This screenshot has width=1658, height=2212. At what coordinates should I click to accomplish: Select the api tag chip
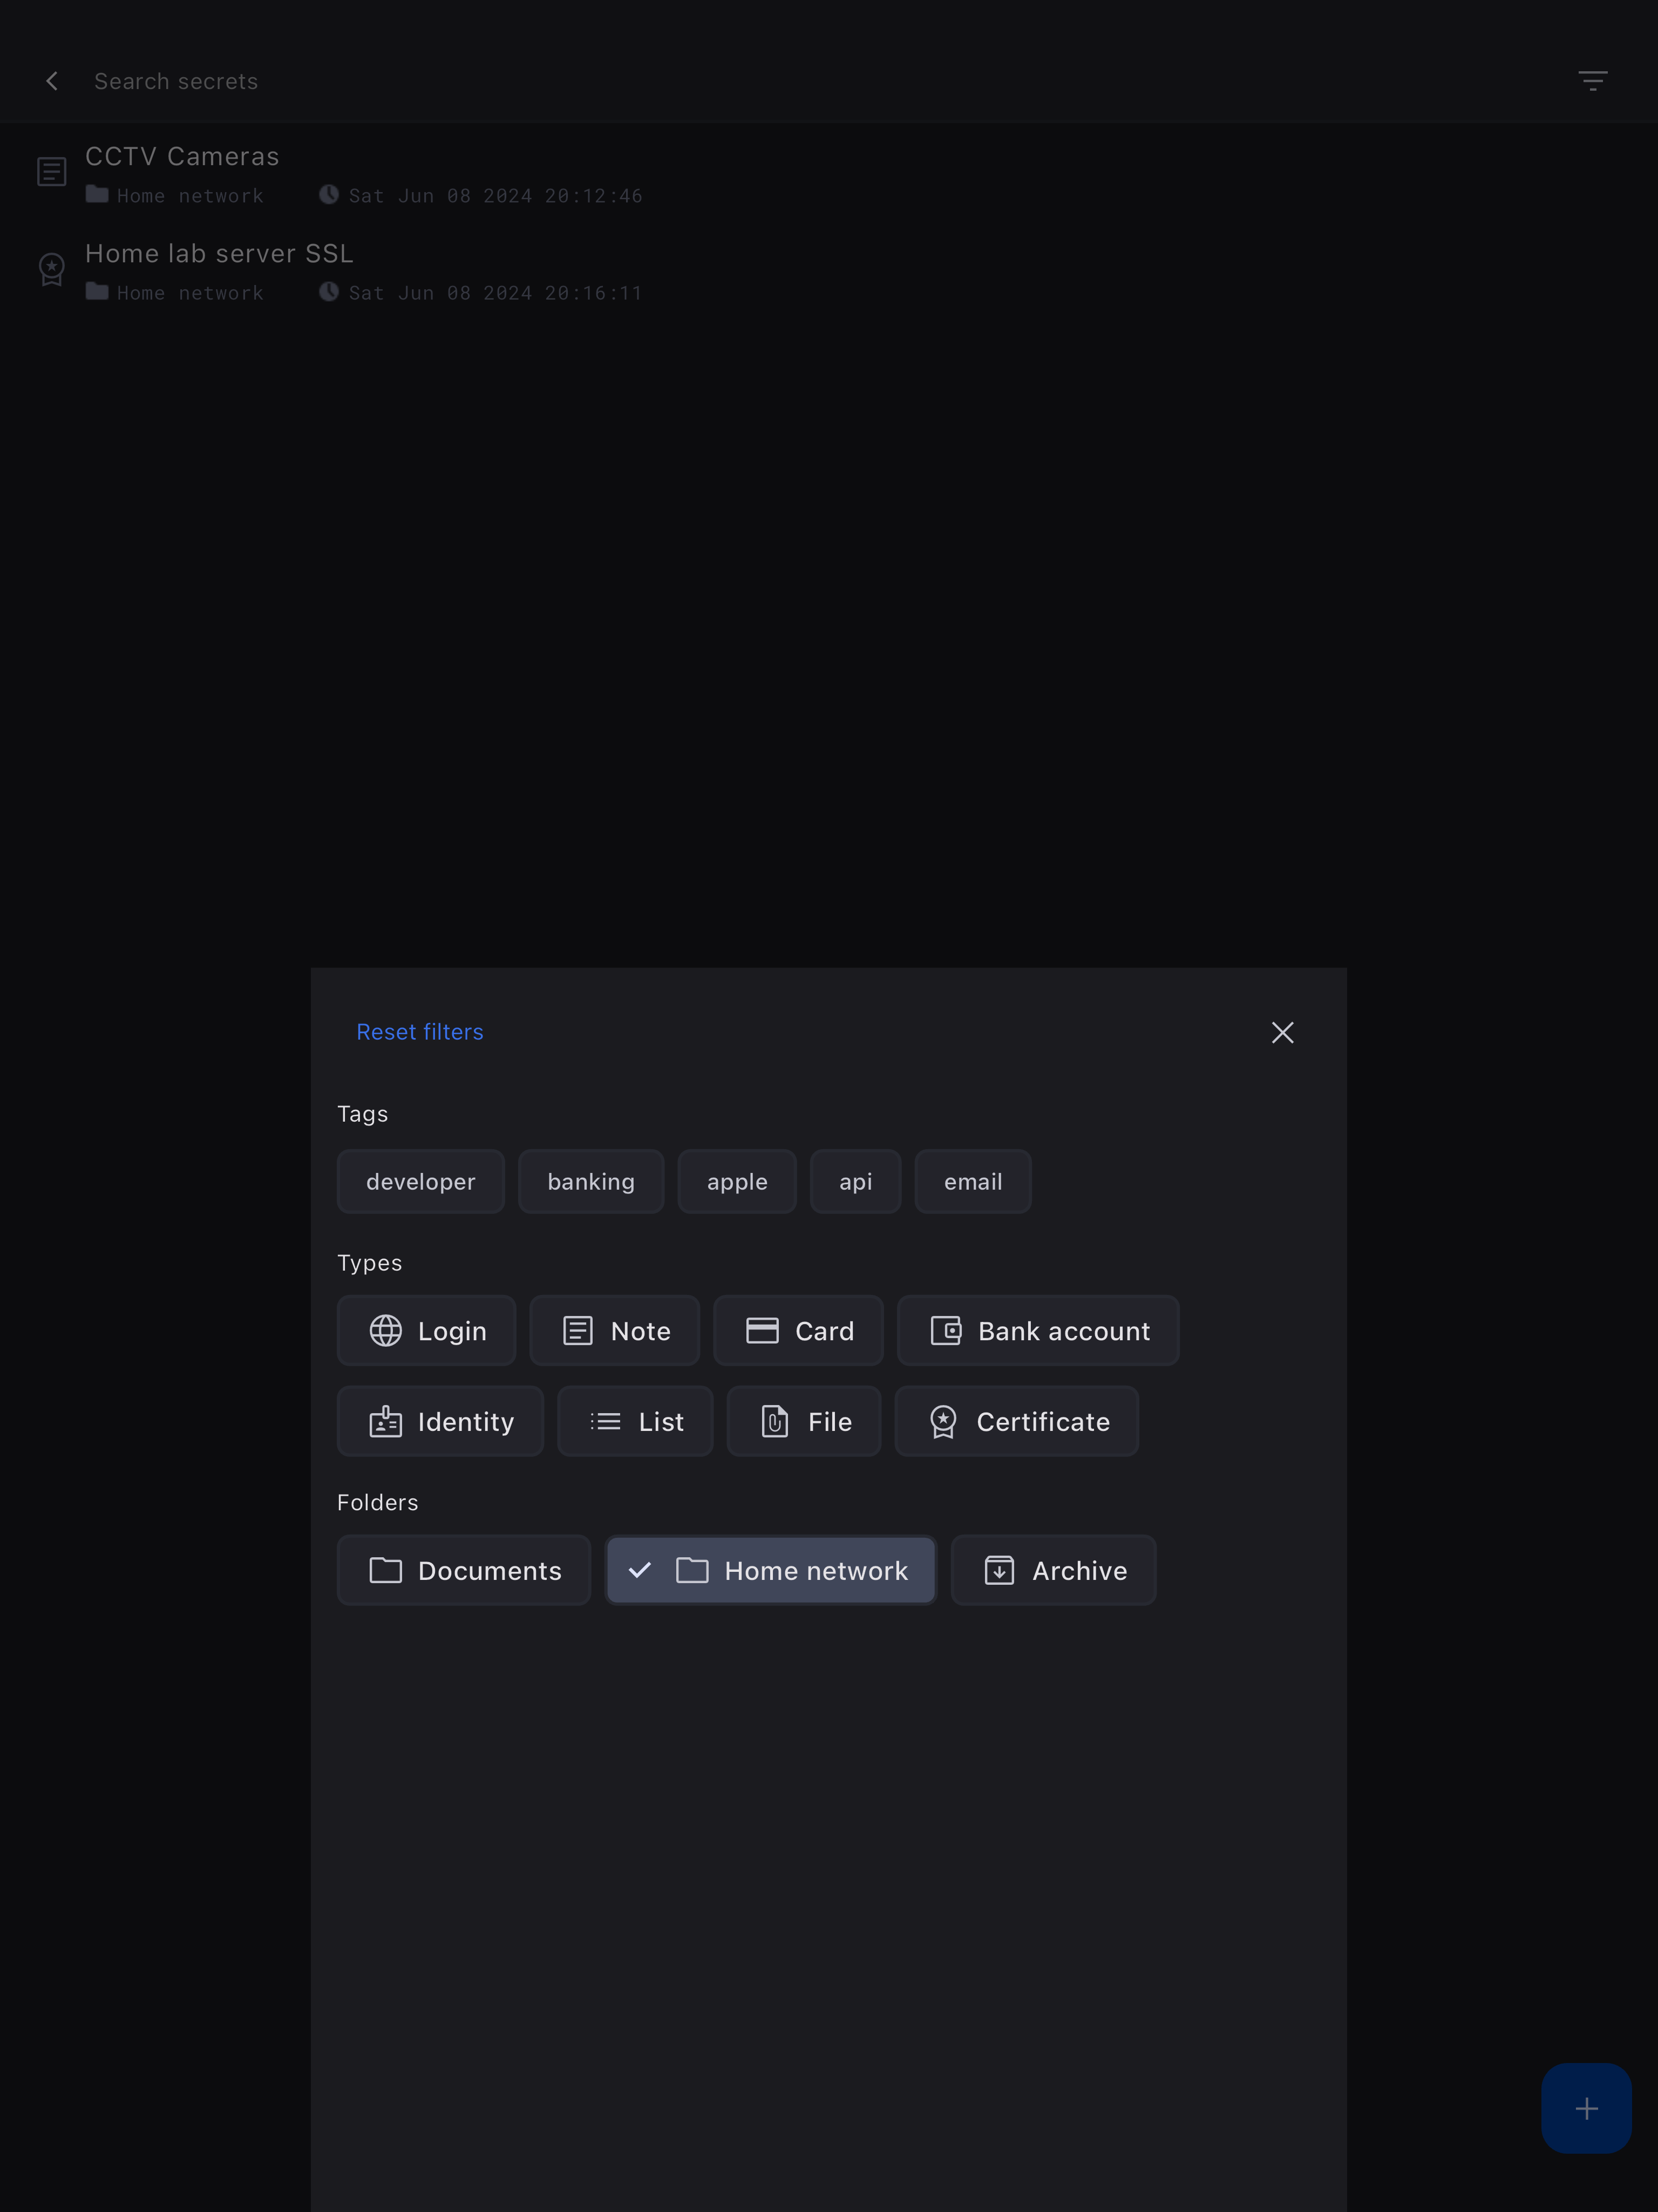[855, 1182]
